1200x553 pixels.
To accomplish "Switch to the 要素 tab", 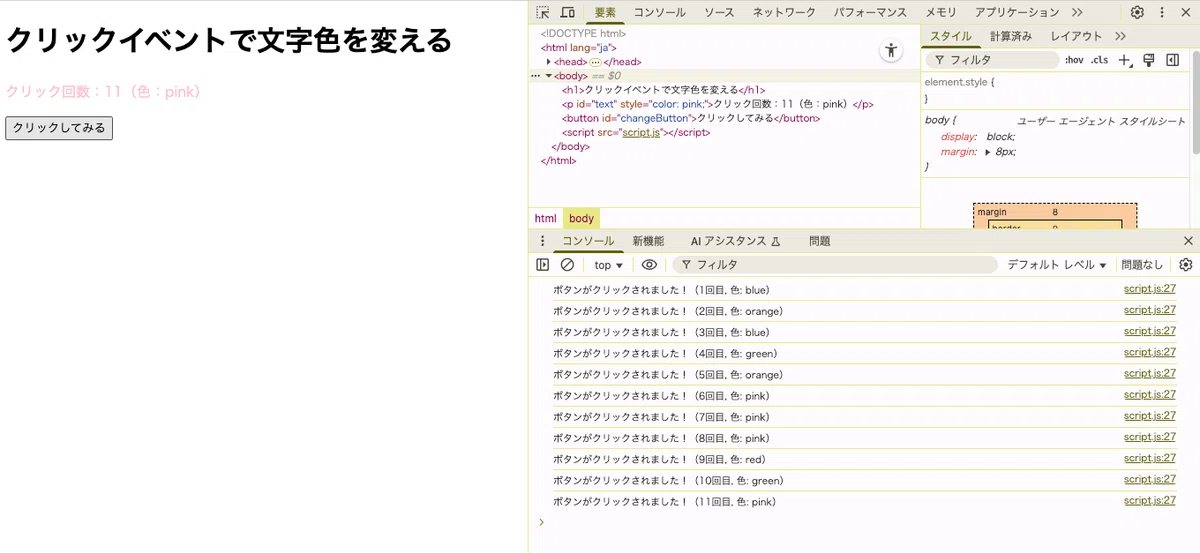I will (x=605, y=12).
